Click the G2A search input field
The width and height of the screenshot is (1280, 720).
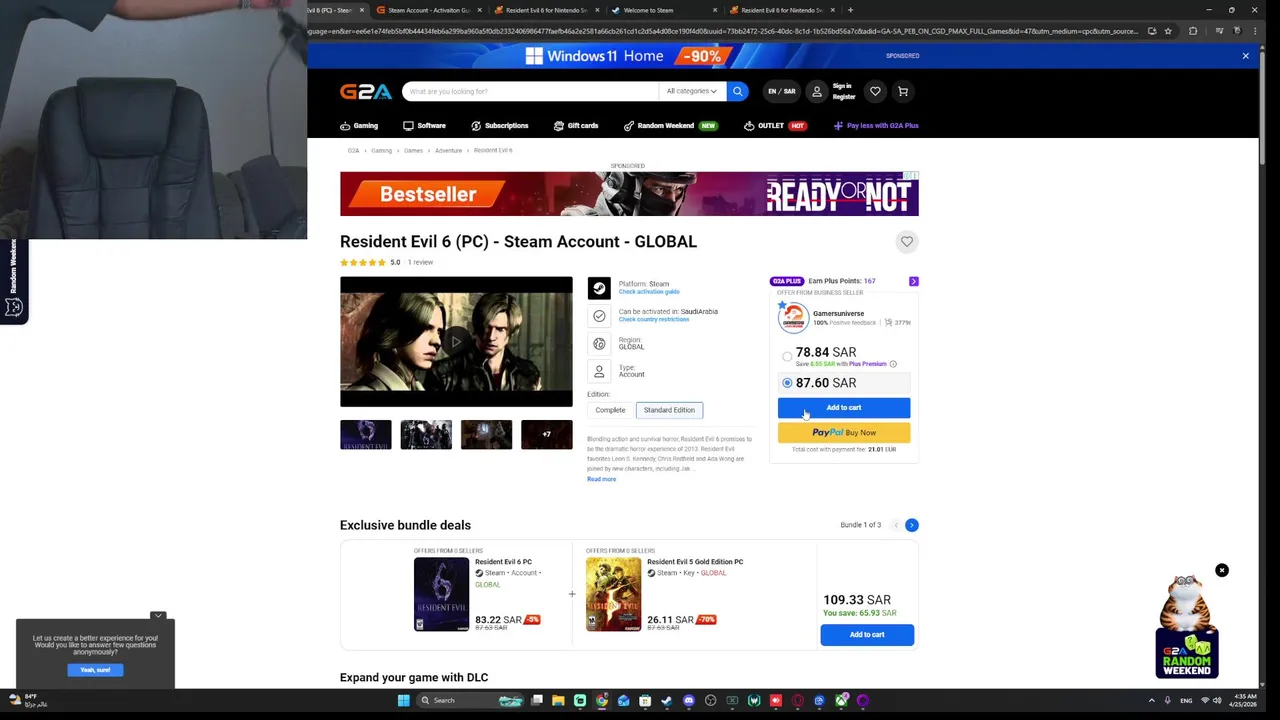coord(530,91)
